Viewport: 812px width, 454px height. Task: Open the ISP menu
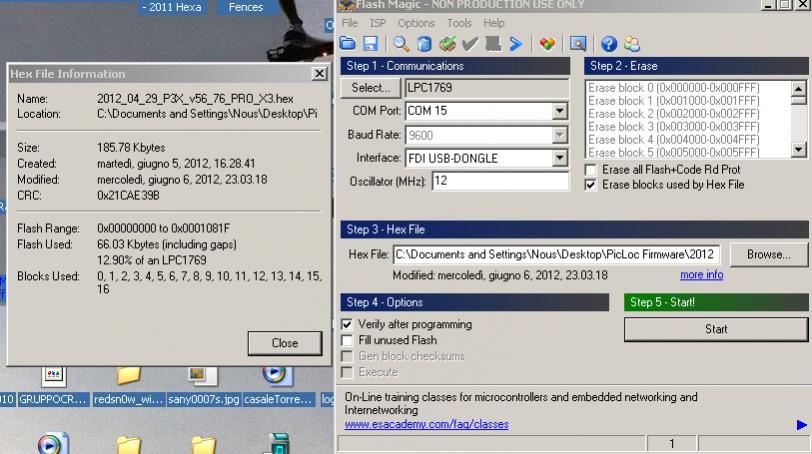377,23
